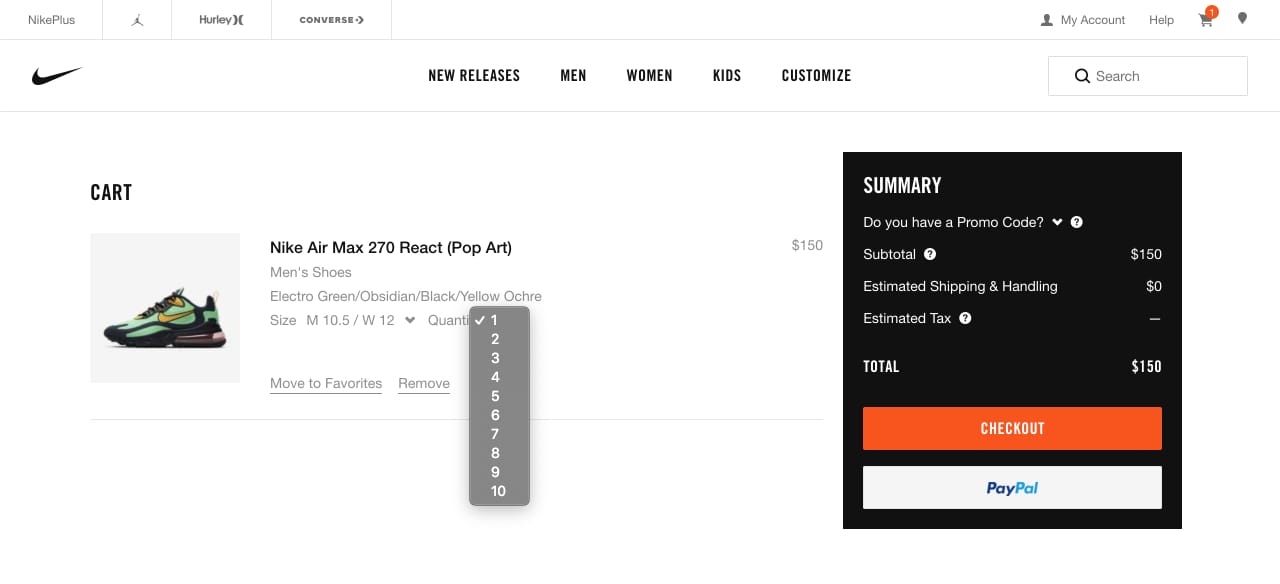Open the Customize menu
The width and height of the screenshot is (1280, 584).
(x=816, y=76)
